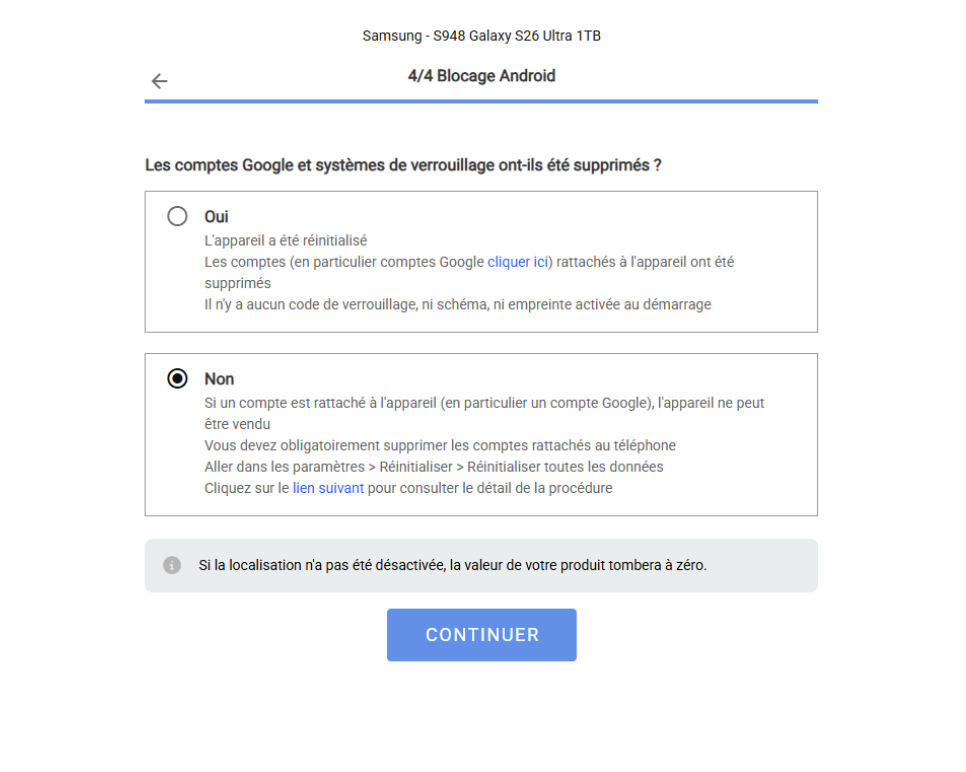Screen dimensions: 966x772
Task: Go back using the left arrow icon
Action: click(159, 81)
